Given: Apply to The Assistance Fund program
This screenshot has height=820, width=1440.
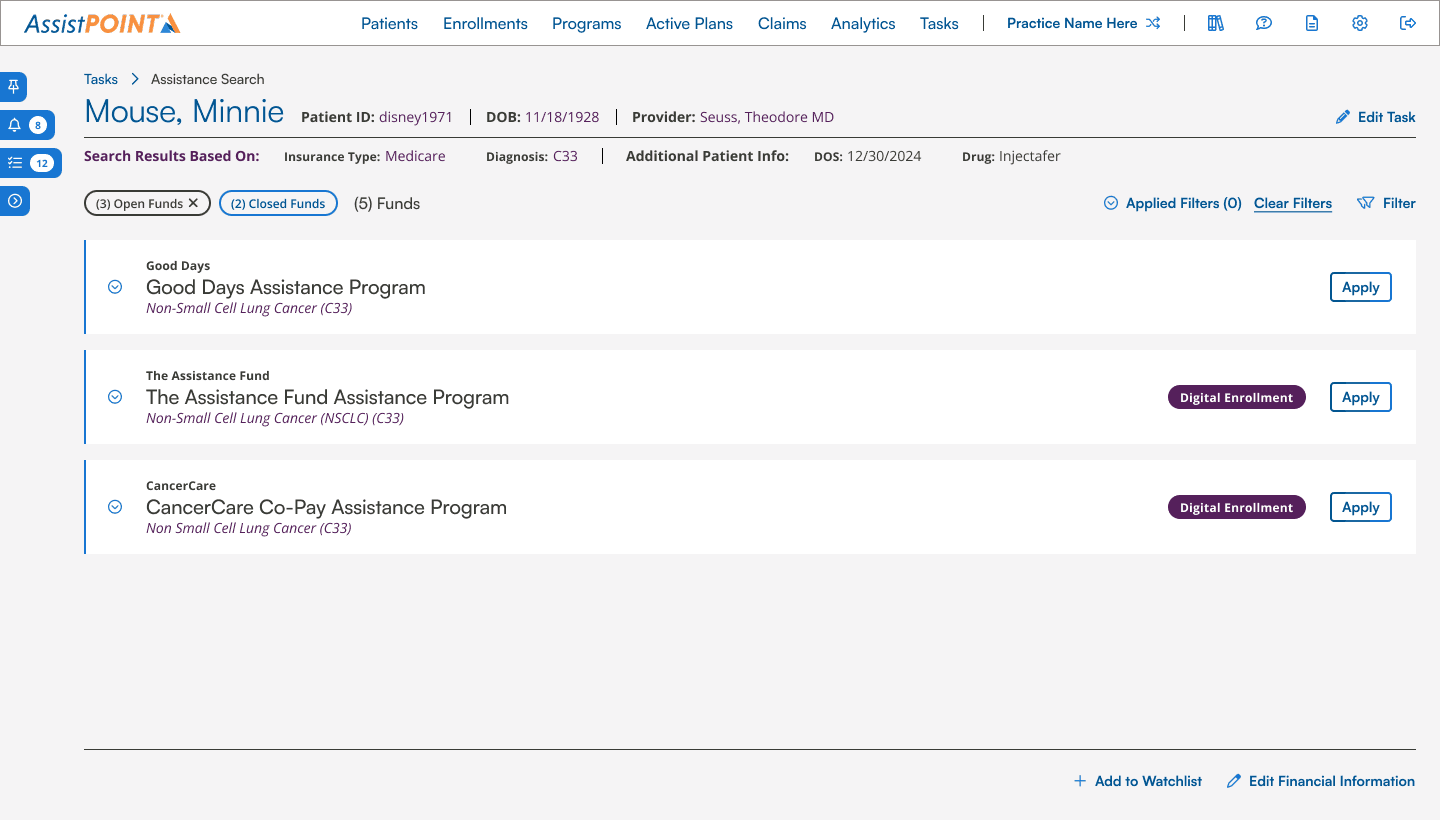Looking at the screenshot, I should pos(1360,397).
